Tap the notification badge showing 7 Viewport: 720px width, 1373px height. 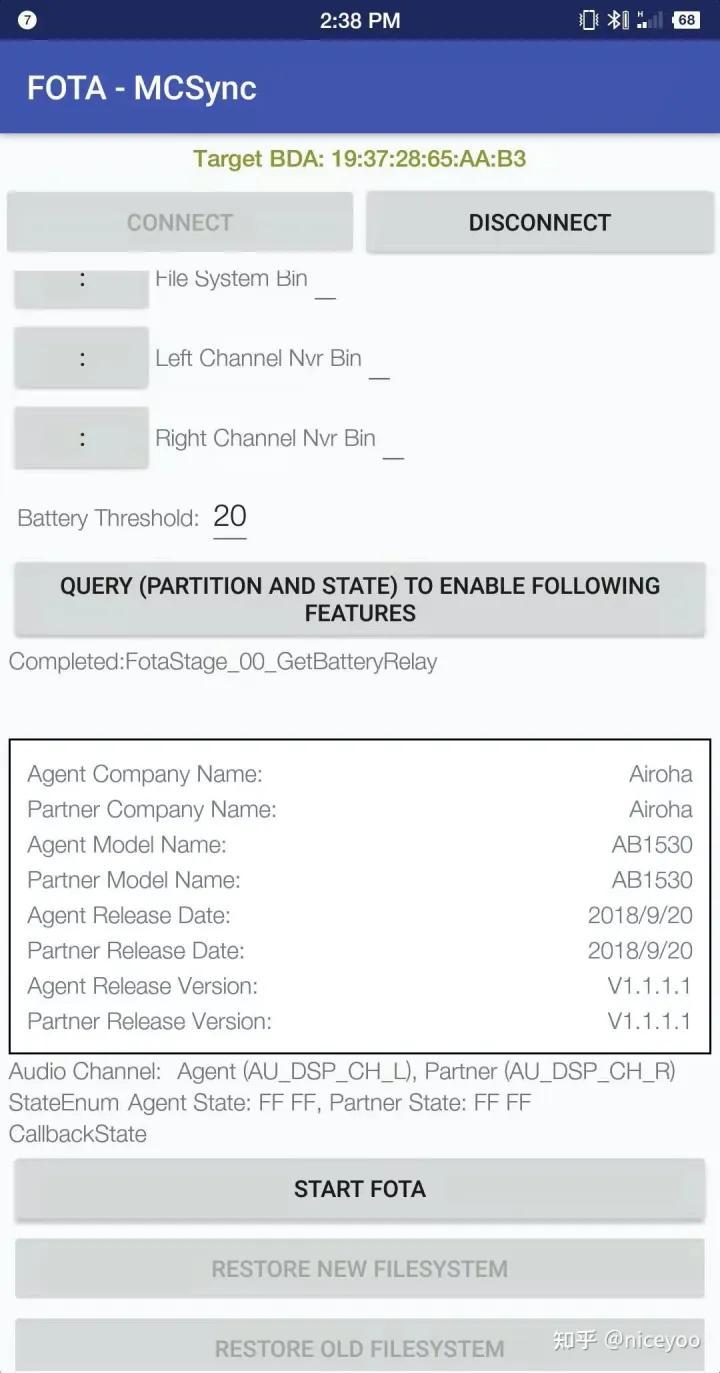tap(27, 20)
